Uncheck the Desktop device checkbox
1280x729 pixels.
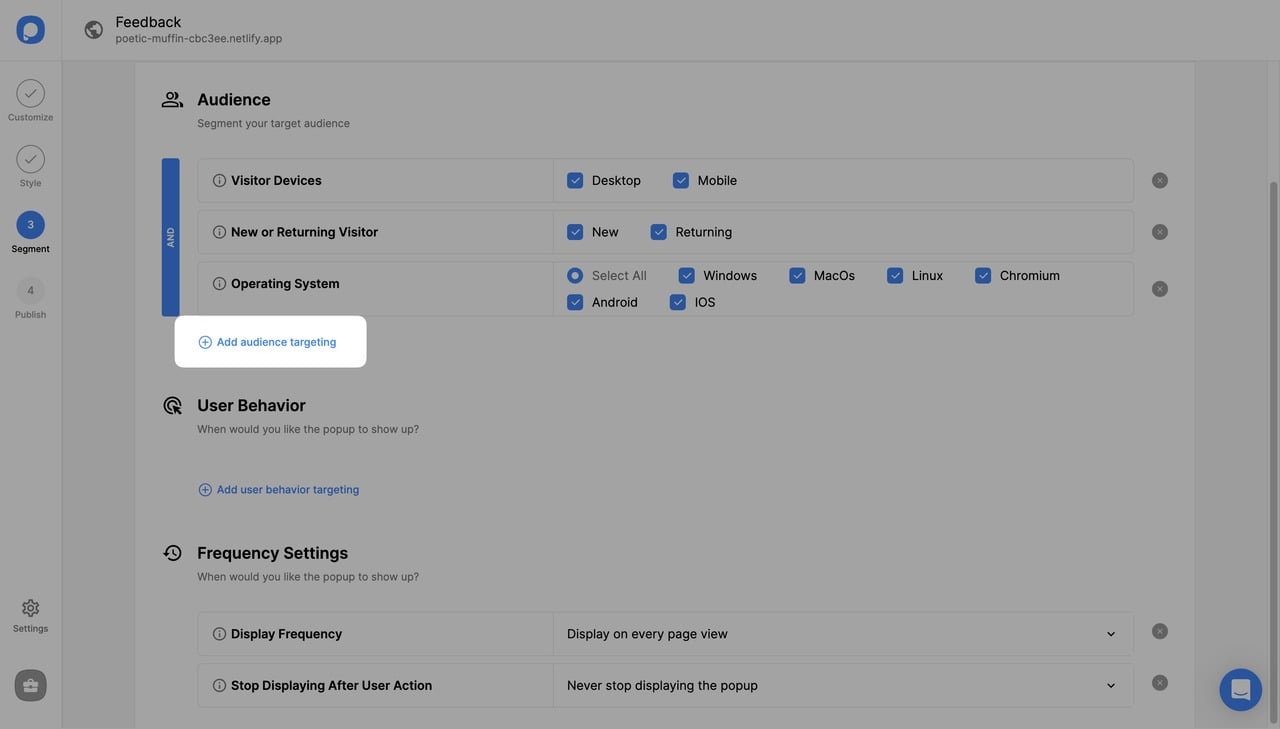pos(575,181)
